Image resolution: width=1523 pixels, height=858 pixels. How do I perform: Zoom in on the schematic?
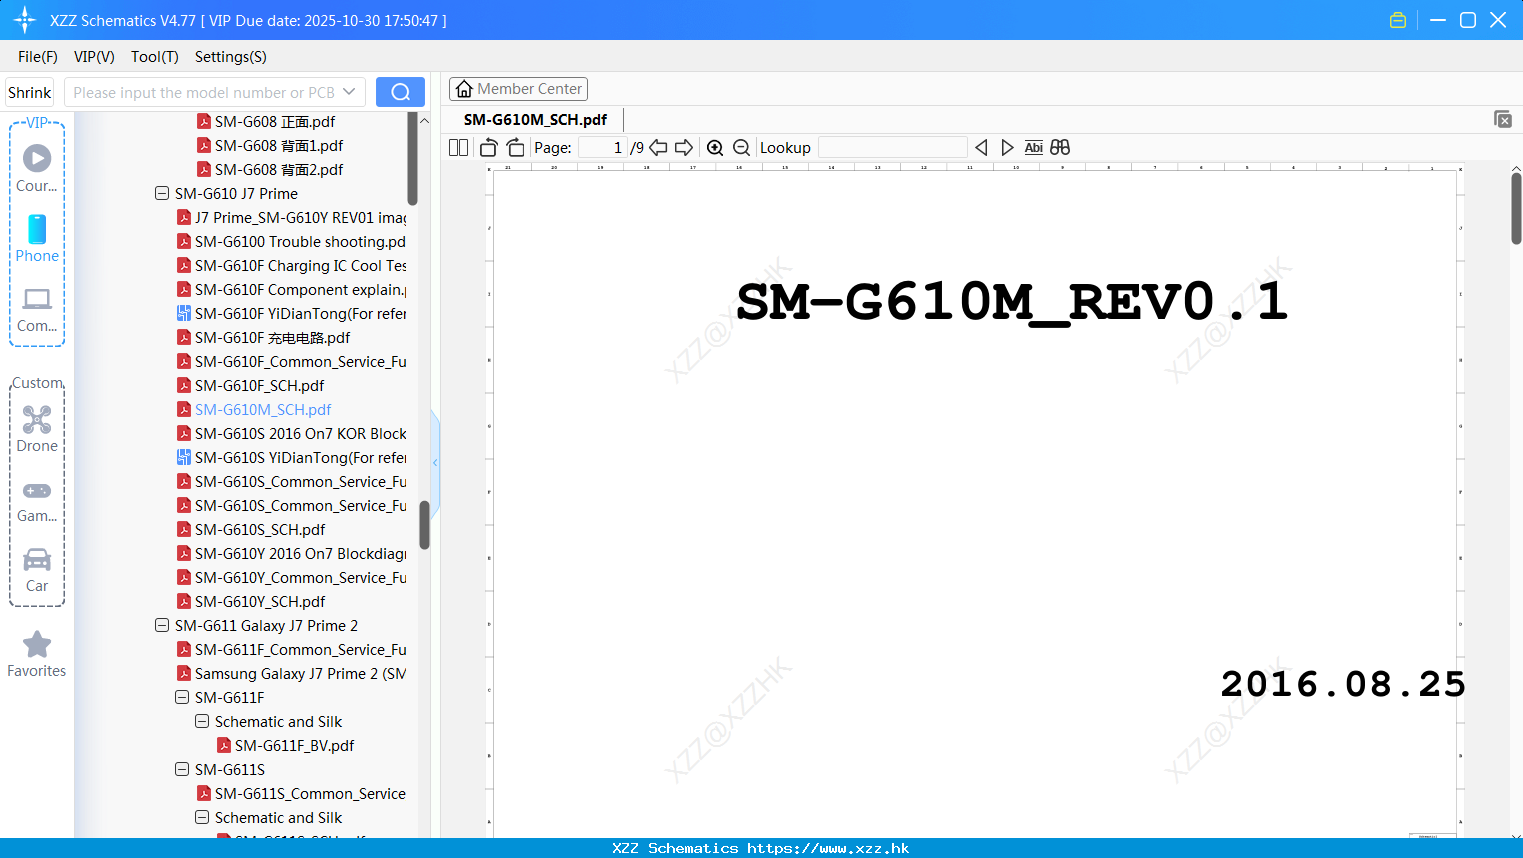click(715, 148)
